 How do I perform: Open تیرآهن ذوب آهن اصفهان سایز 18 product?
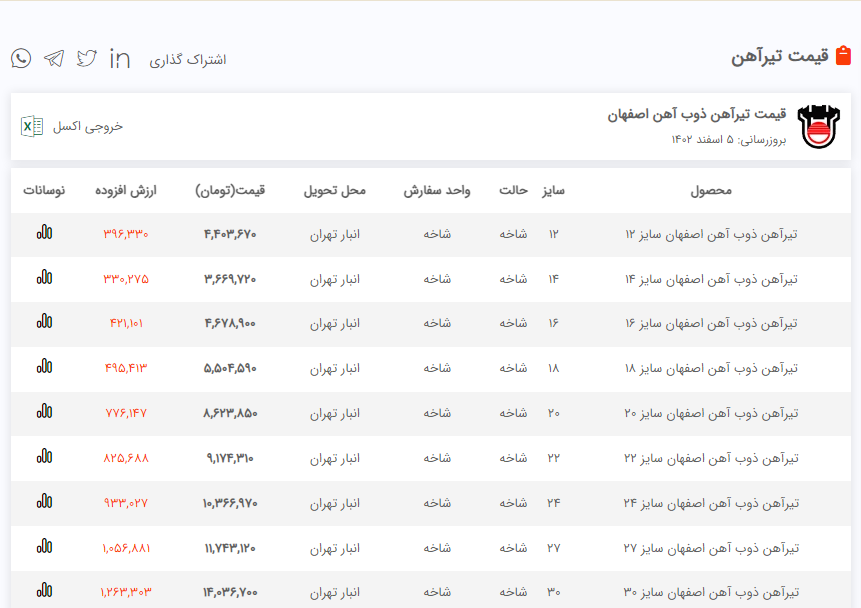(711, 368)
